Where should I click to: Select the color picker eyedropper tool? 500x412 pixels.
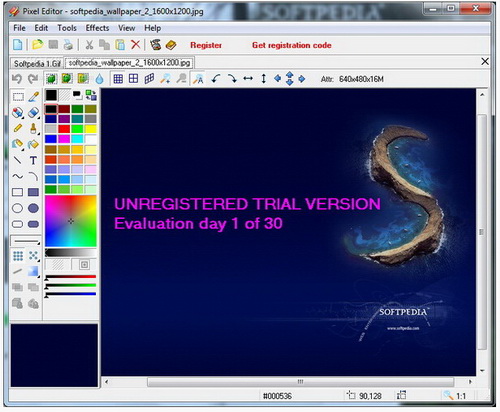click(34, 97)
